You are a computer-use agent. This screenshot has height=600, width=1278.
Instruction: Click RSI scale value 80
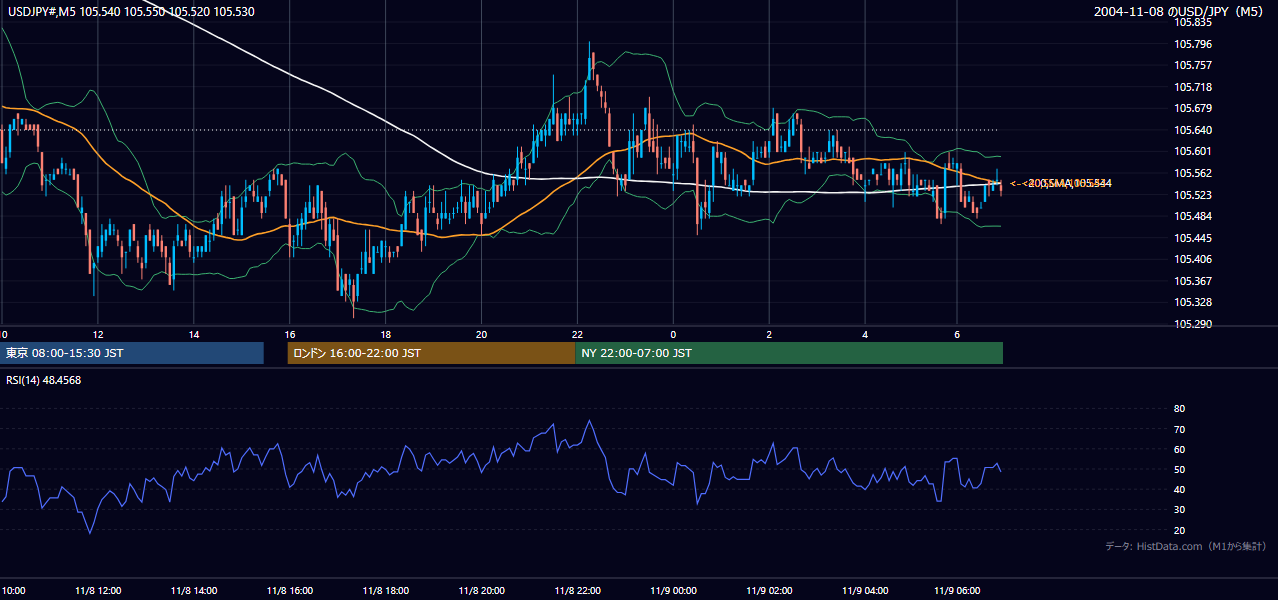1180,409
